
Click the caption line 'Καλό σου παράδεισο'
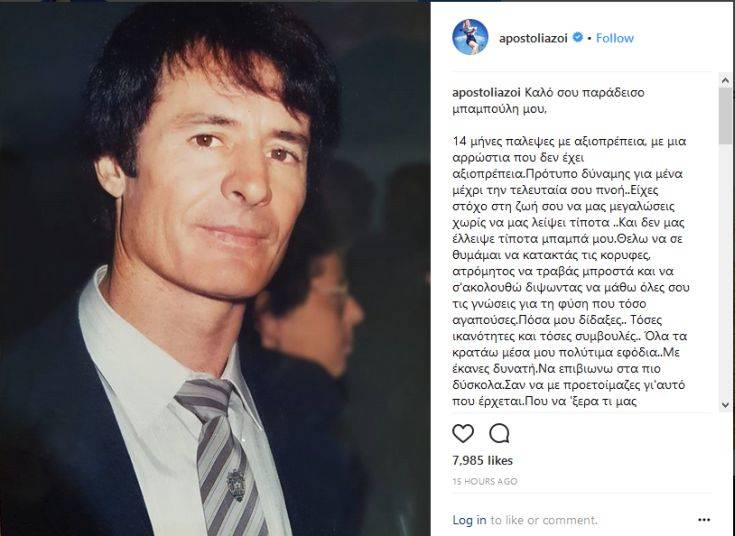pyautogui.click(x=584, y=92)
